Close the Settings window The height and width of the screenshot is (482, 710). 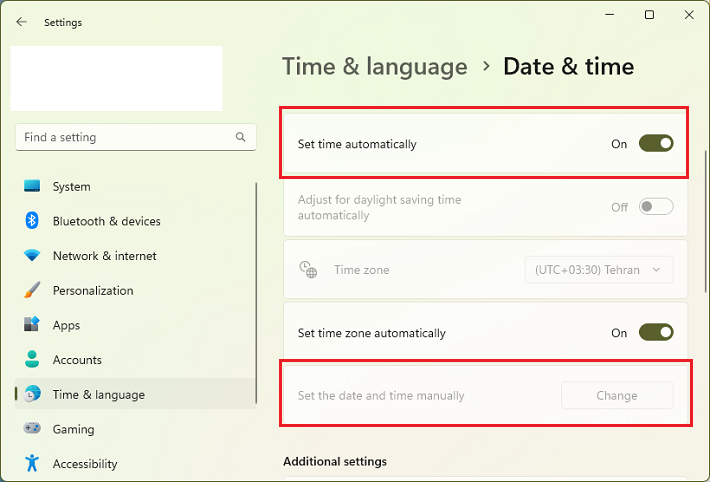(689, 15)
